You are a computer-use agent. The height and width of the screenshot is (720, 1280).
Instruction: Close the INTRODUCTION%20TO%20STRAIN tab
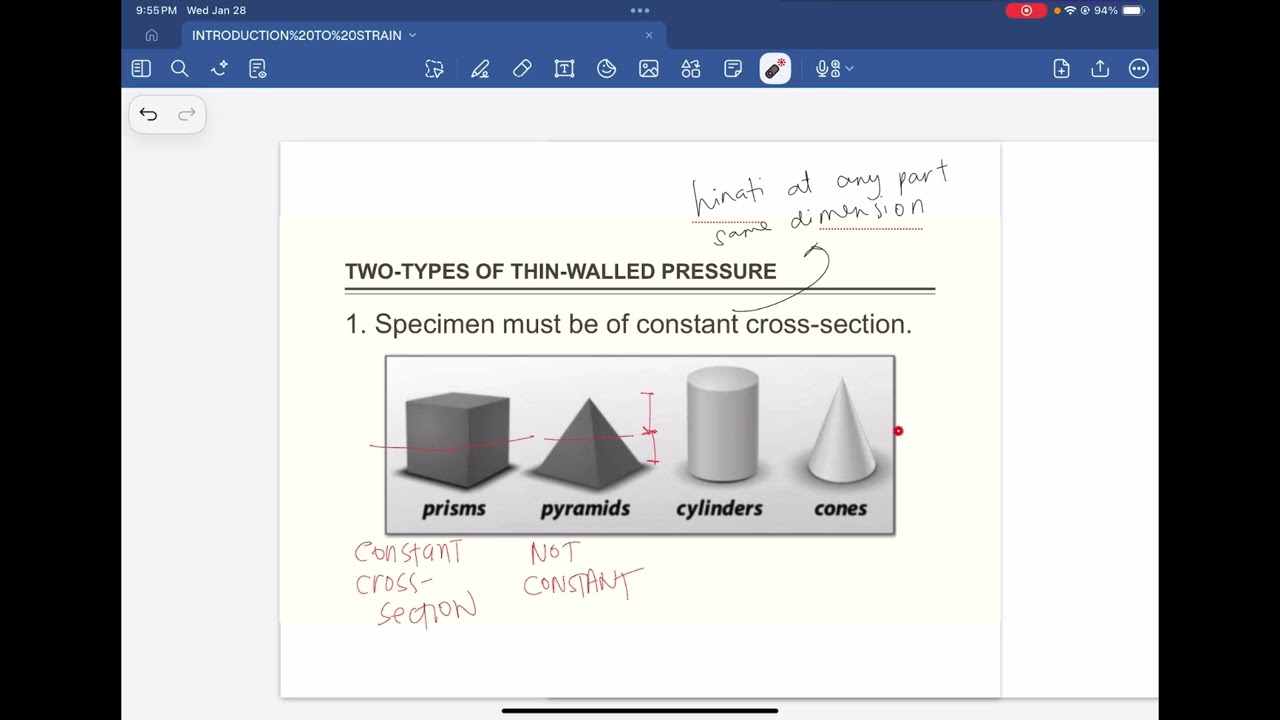click(x=649, y=35)
